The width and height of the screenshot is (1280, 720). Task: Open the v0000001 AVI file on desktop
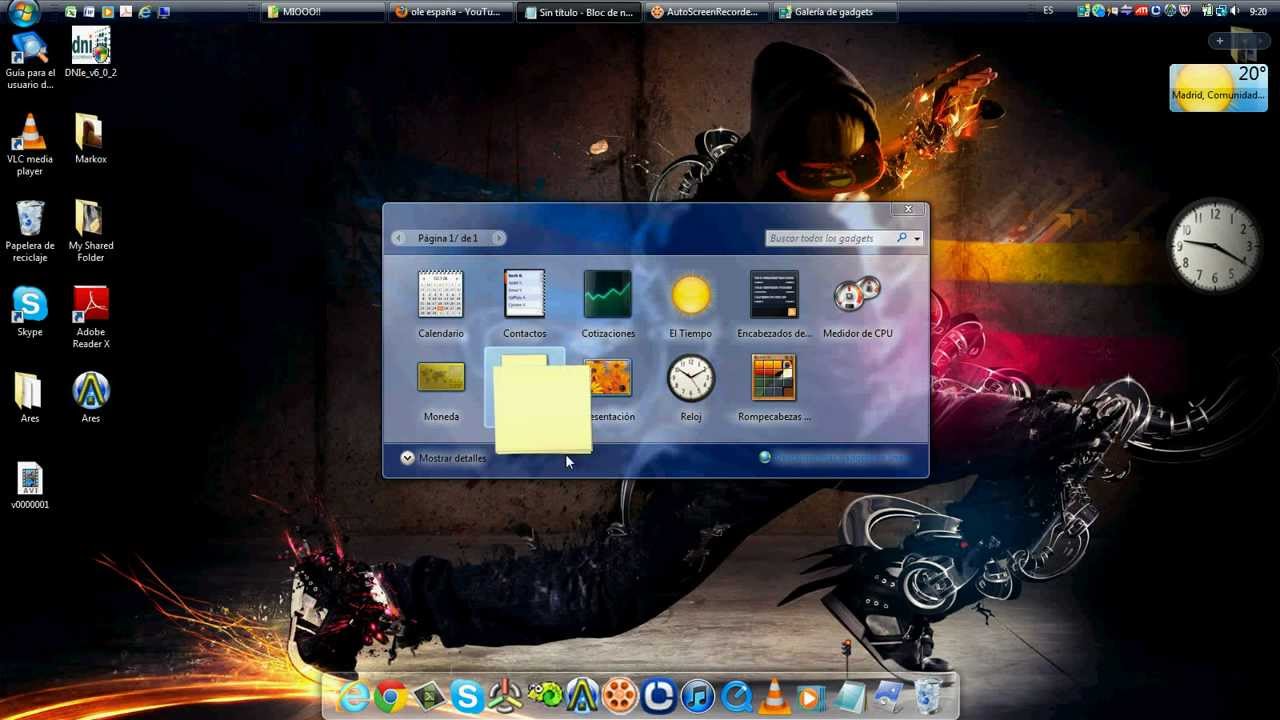tap(30, 486)
